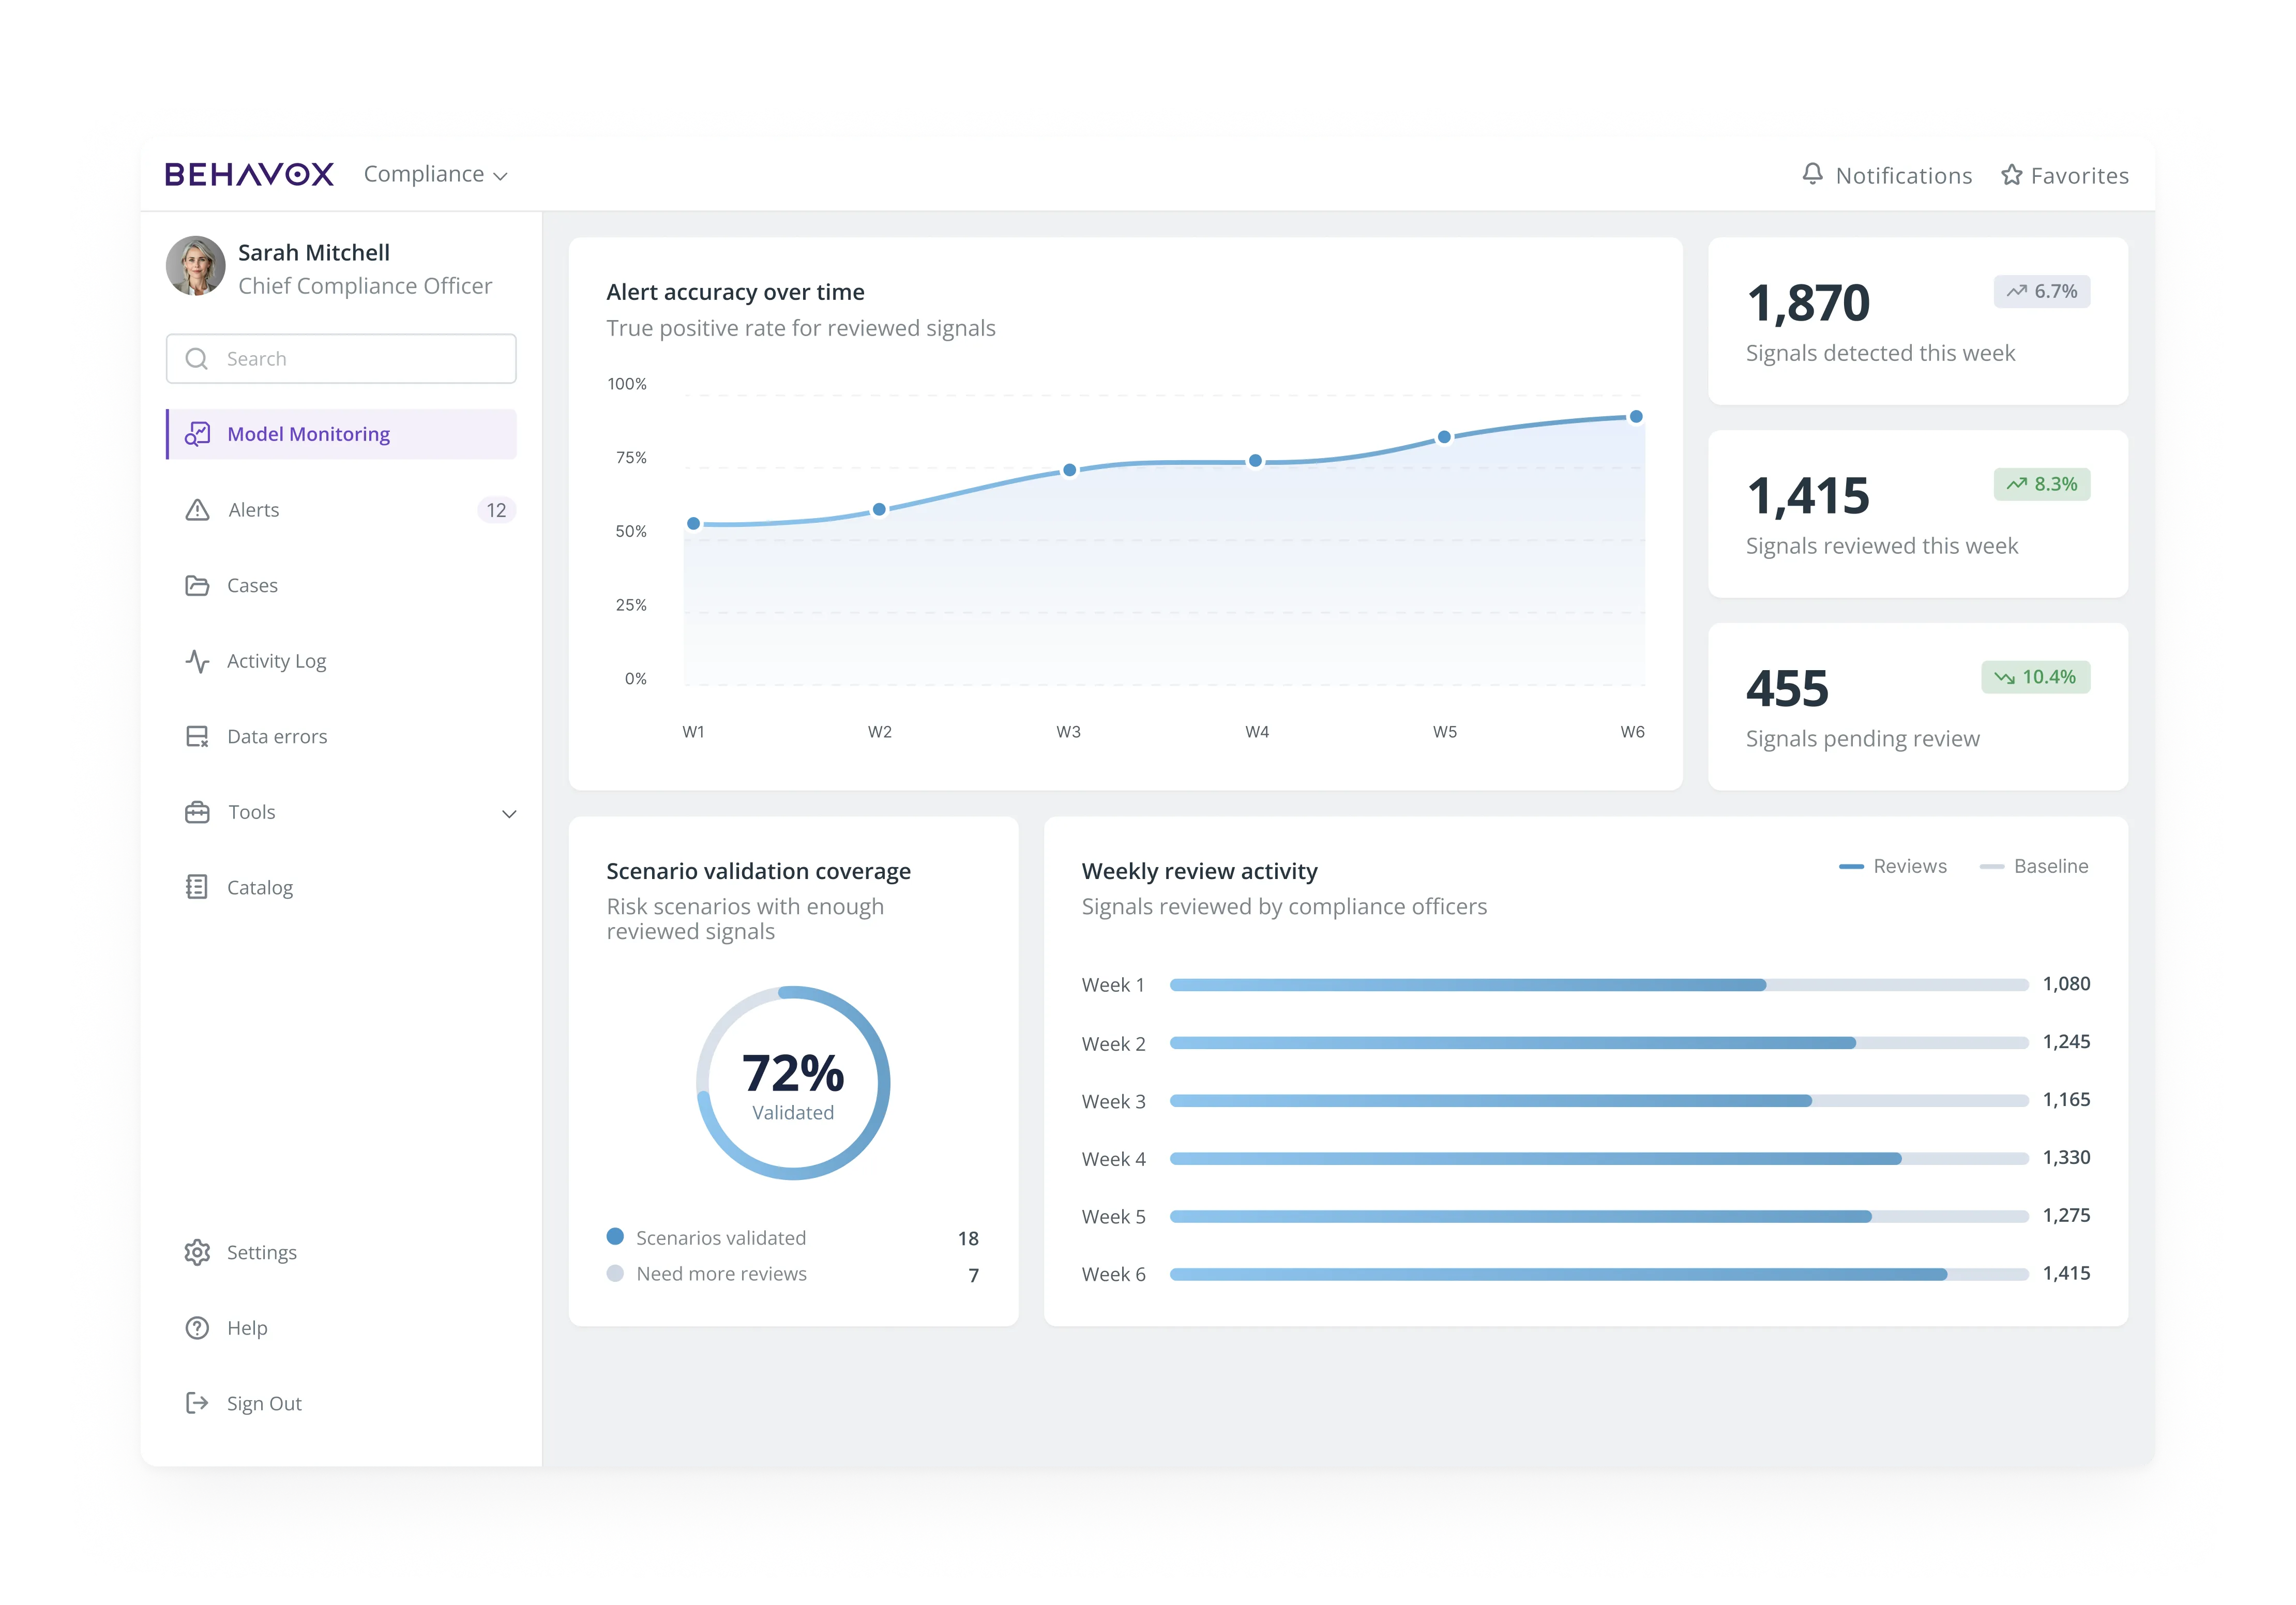Expand the Tools chevron arrow

(x=509, y=814)
